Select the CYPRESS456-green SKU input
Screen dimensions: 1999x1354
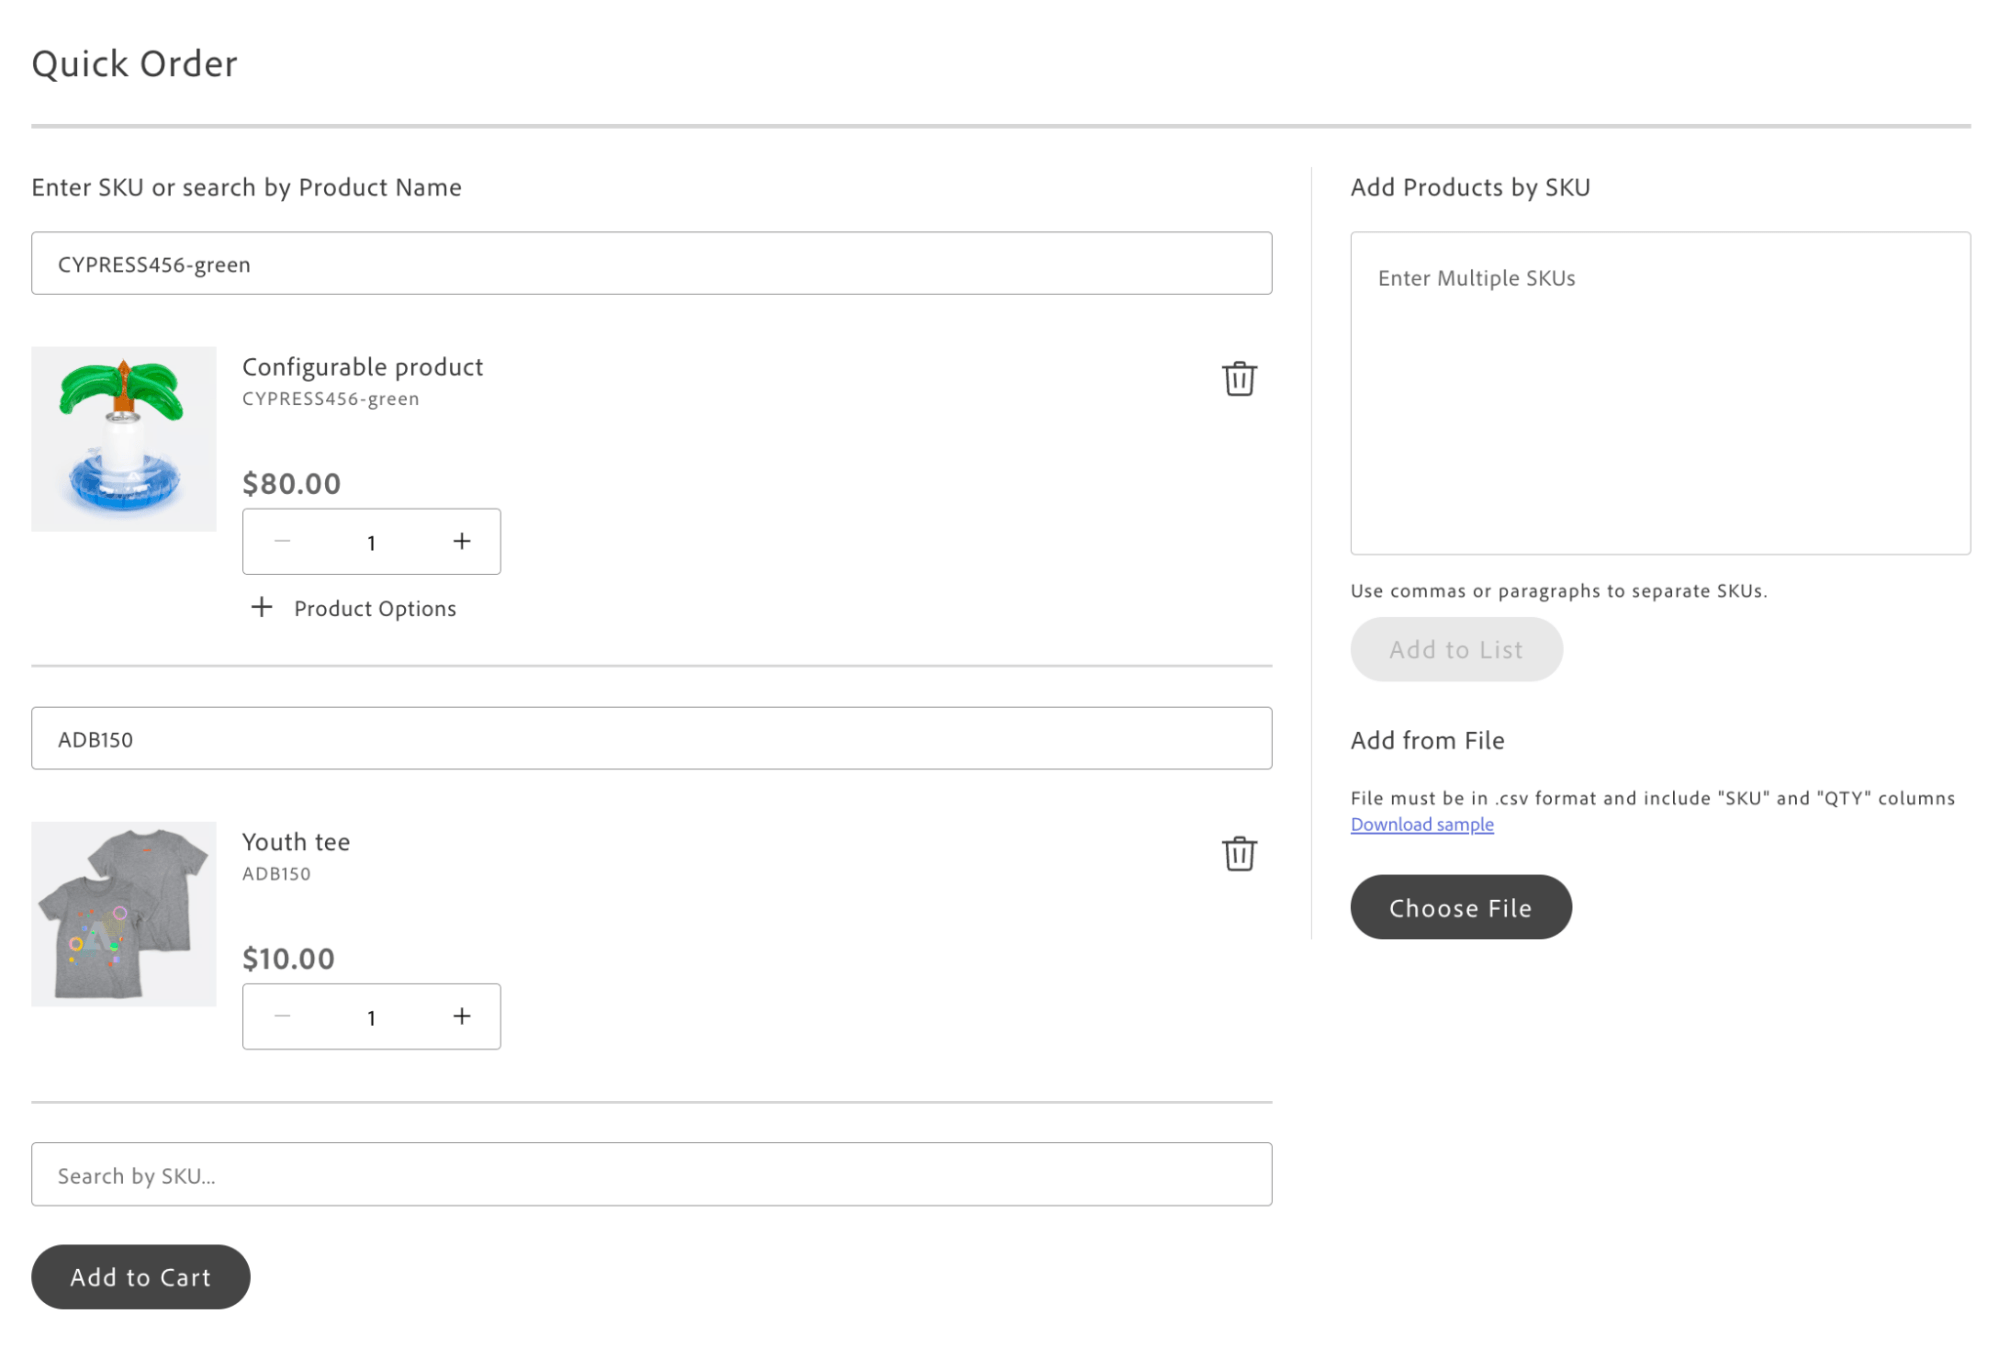tap(651, 263)
